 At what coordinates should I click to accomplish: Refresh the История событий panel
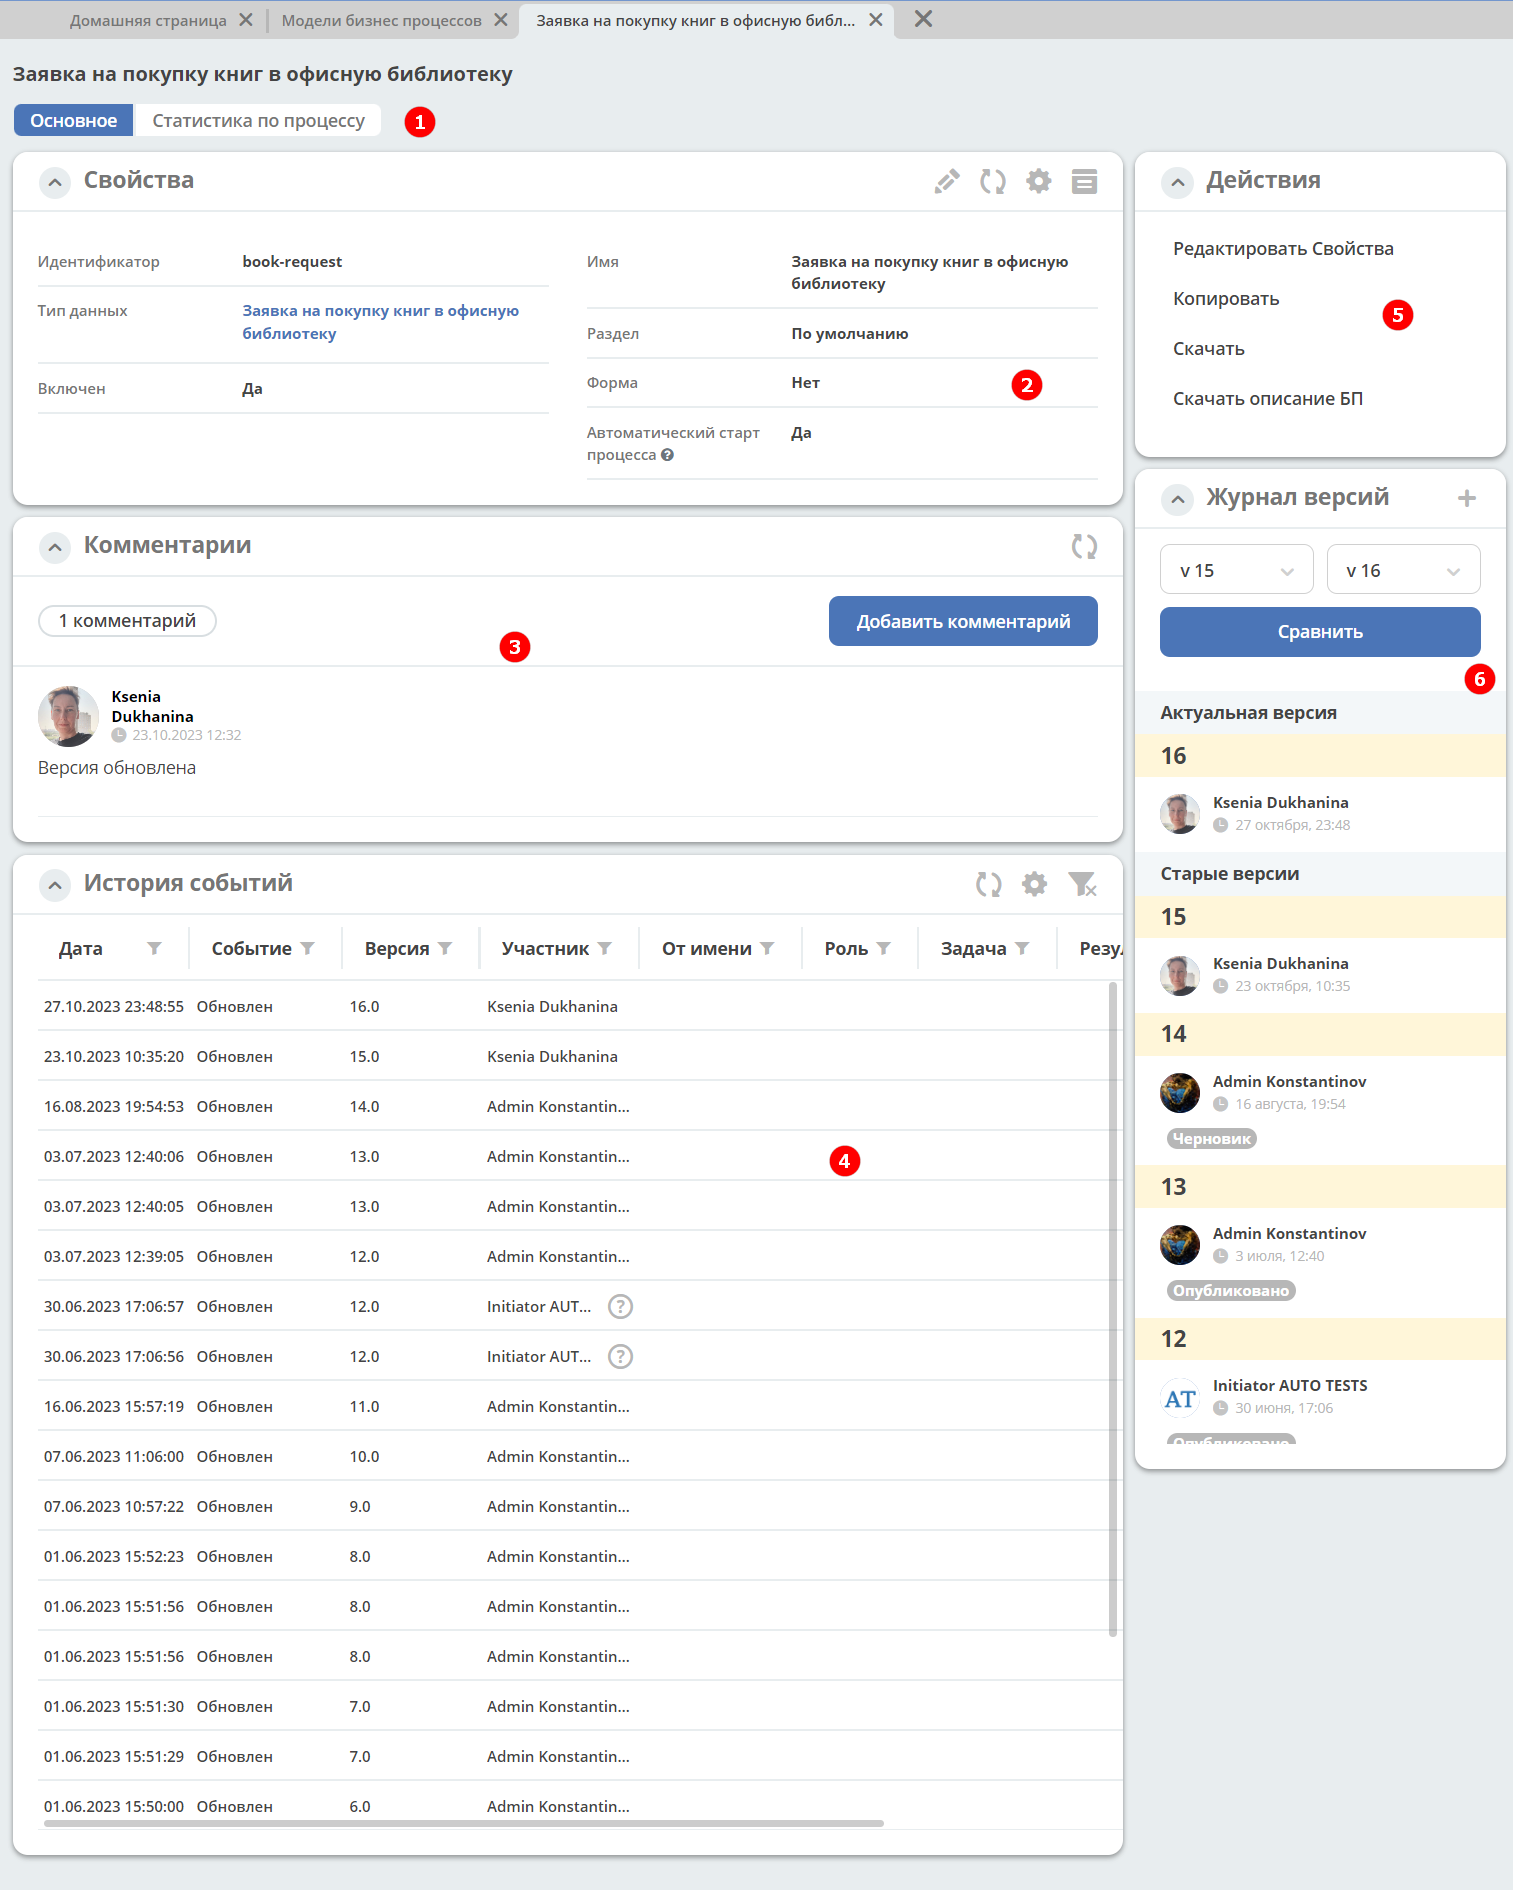click(988, 884)
